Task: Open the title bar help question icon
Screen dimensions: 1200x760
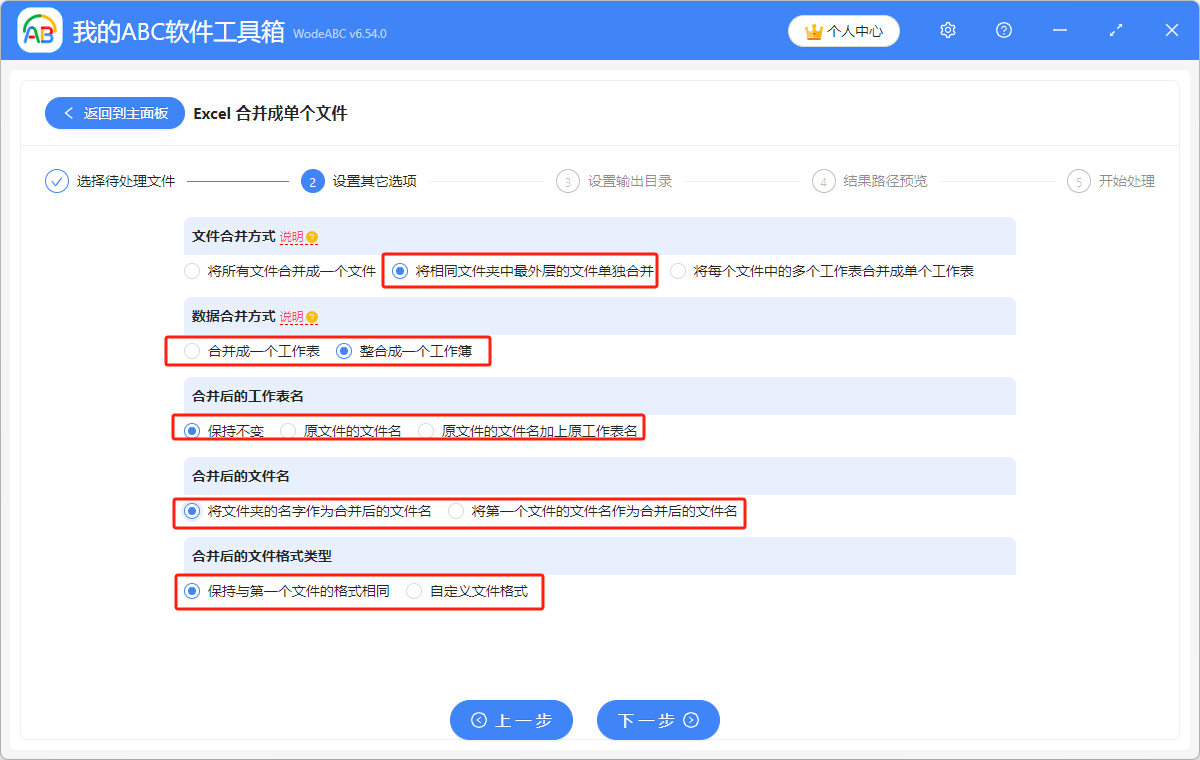Action: pos(1003,30)
